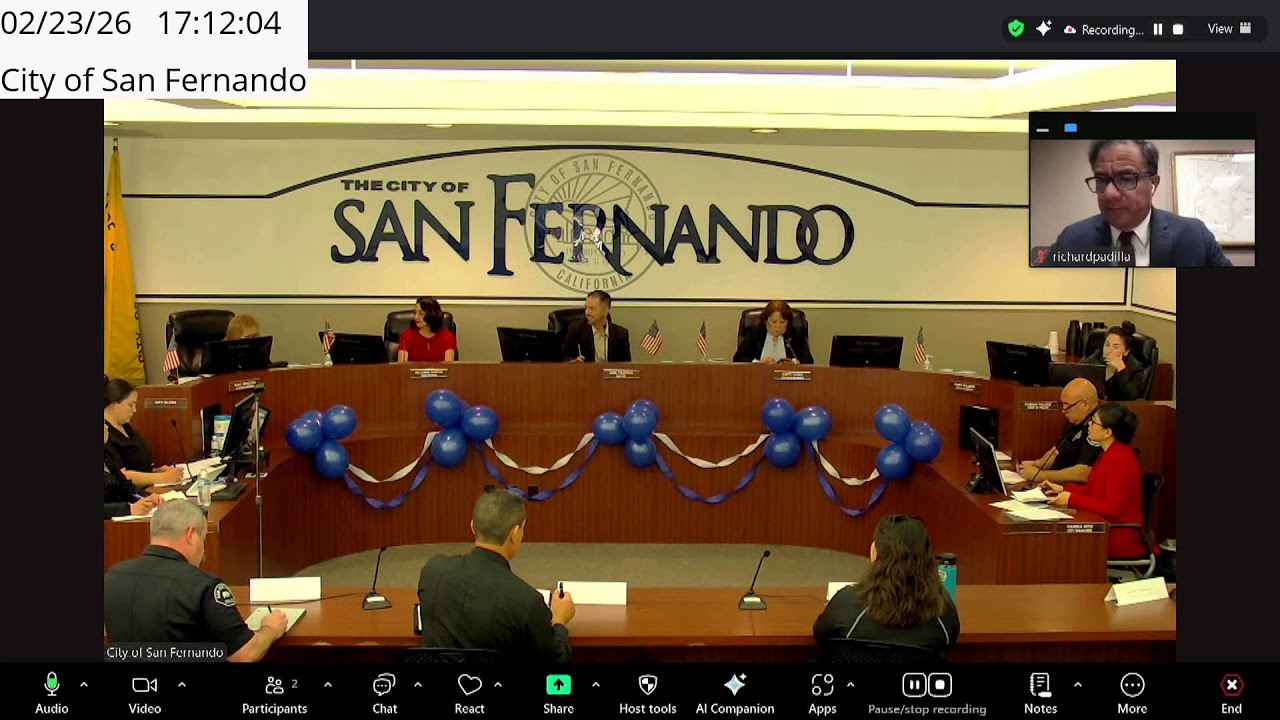
Task: Click the City of San Fernando name label
Action: pos(165,652)
